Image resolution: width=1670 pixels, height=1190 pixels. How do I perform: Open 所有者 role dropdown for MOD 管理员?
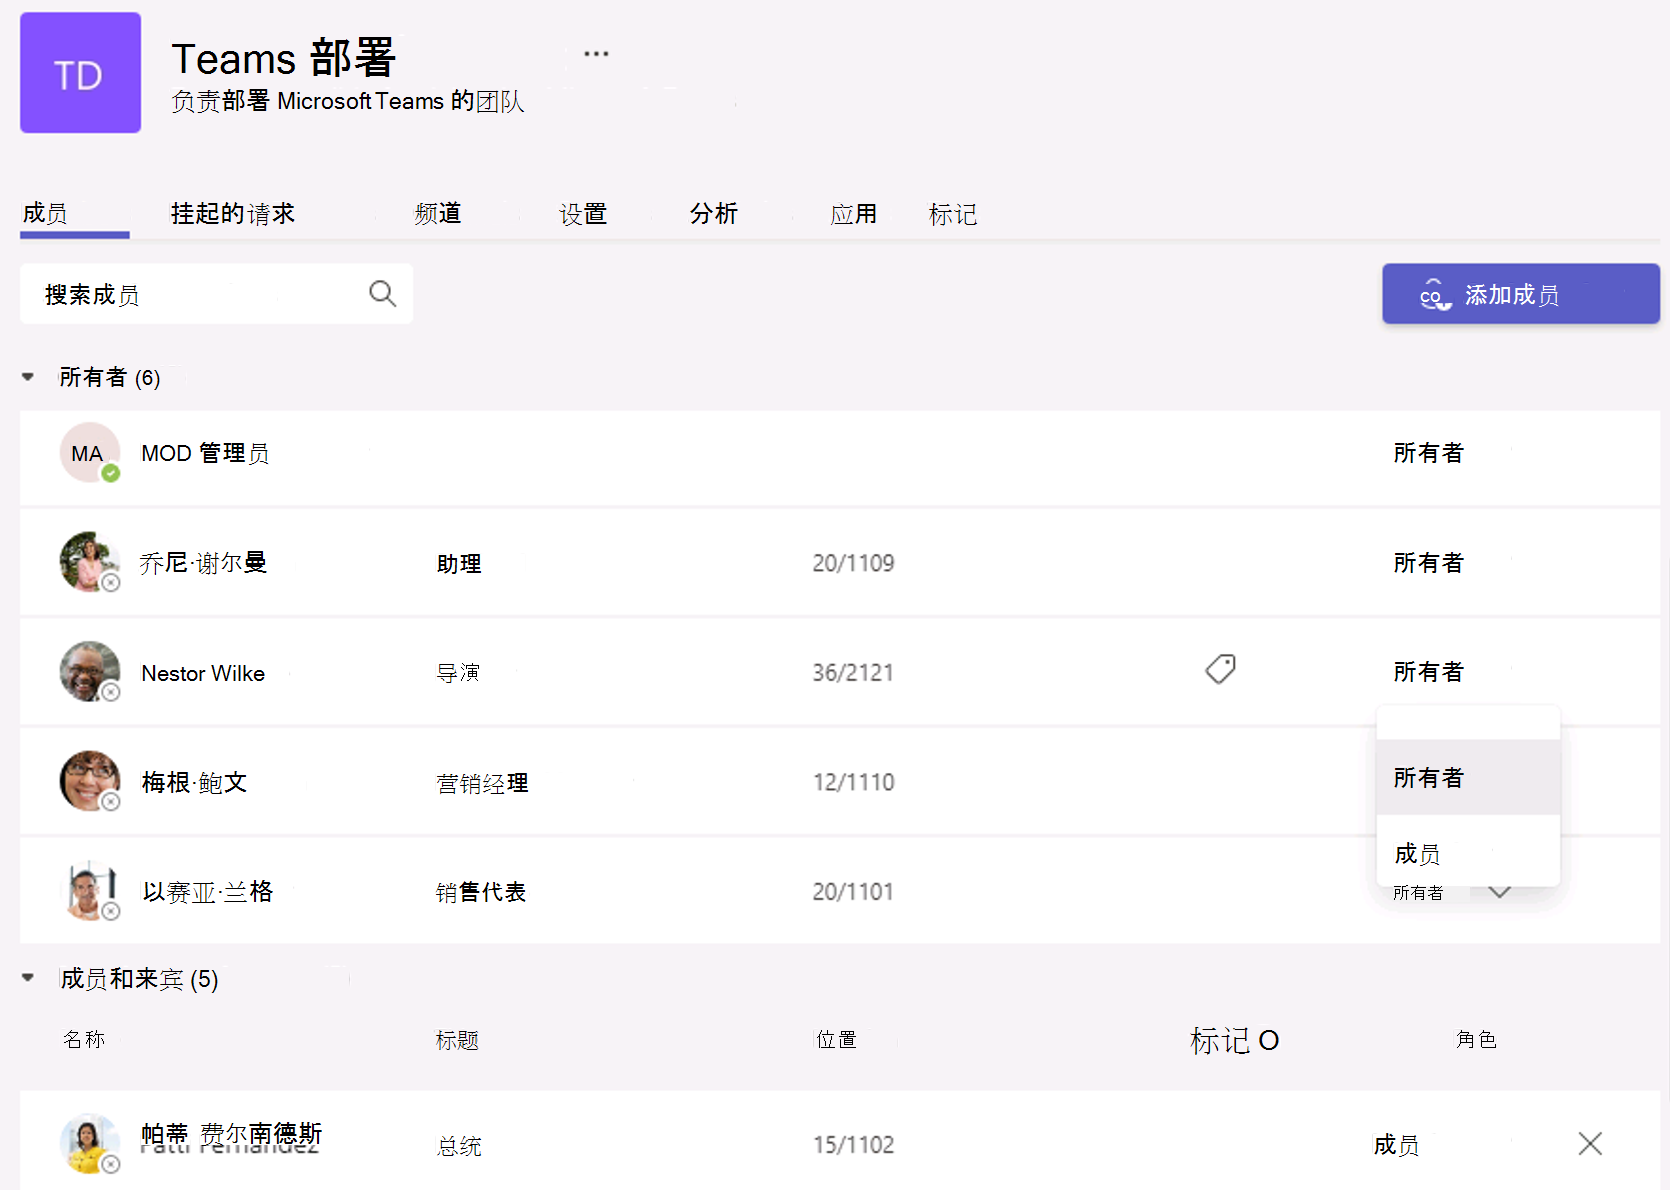coord(1429,453)
